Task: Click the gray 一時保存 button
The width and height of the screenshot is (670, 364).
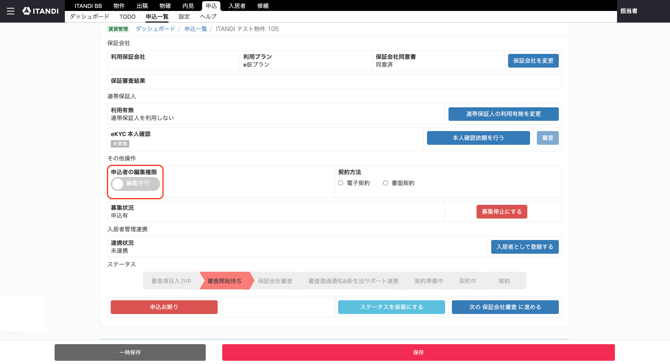Action: coord(130,352)
